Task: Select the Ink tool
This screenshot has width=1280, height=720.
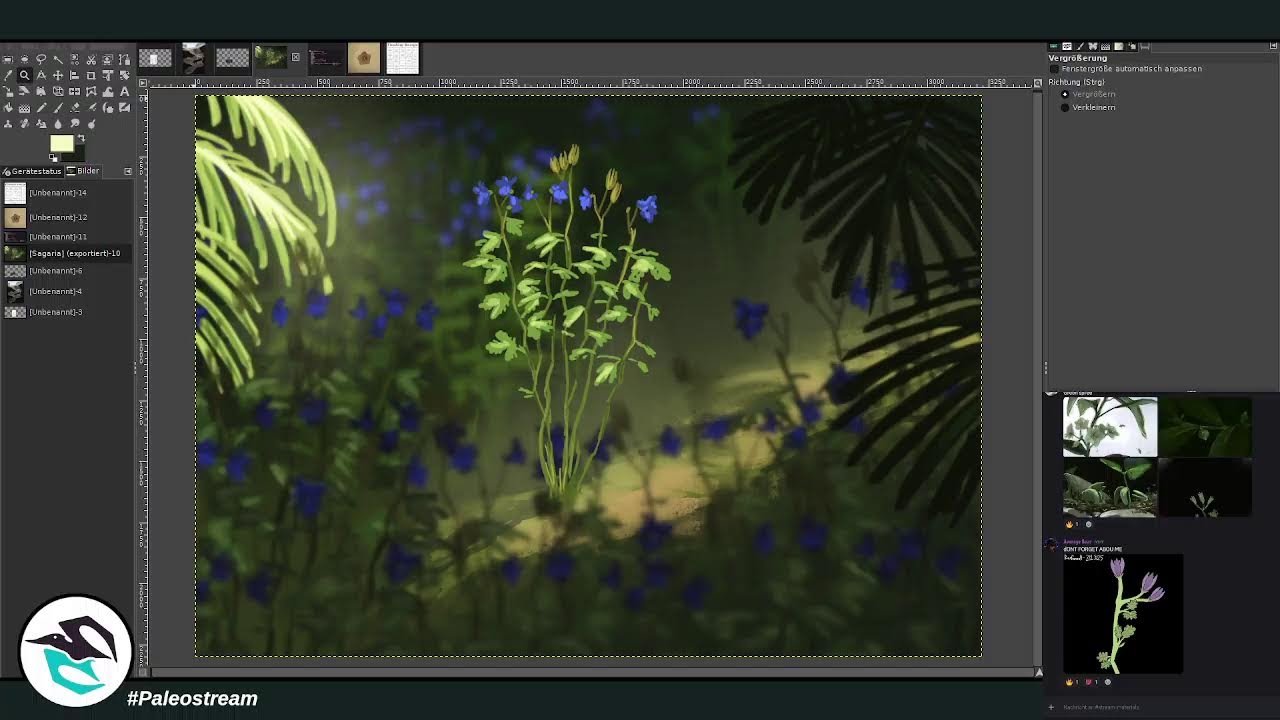Action: (x=108, y=108)
